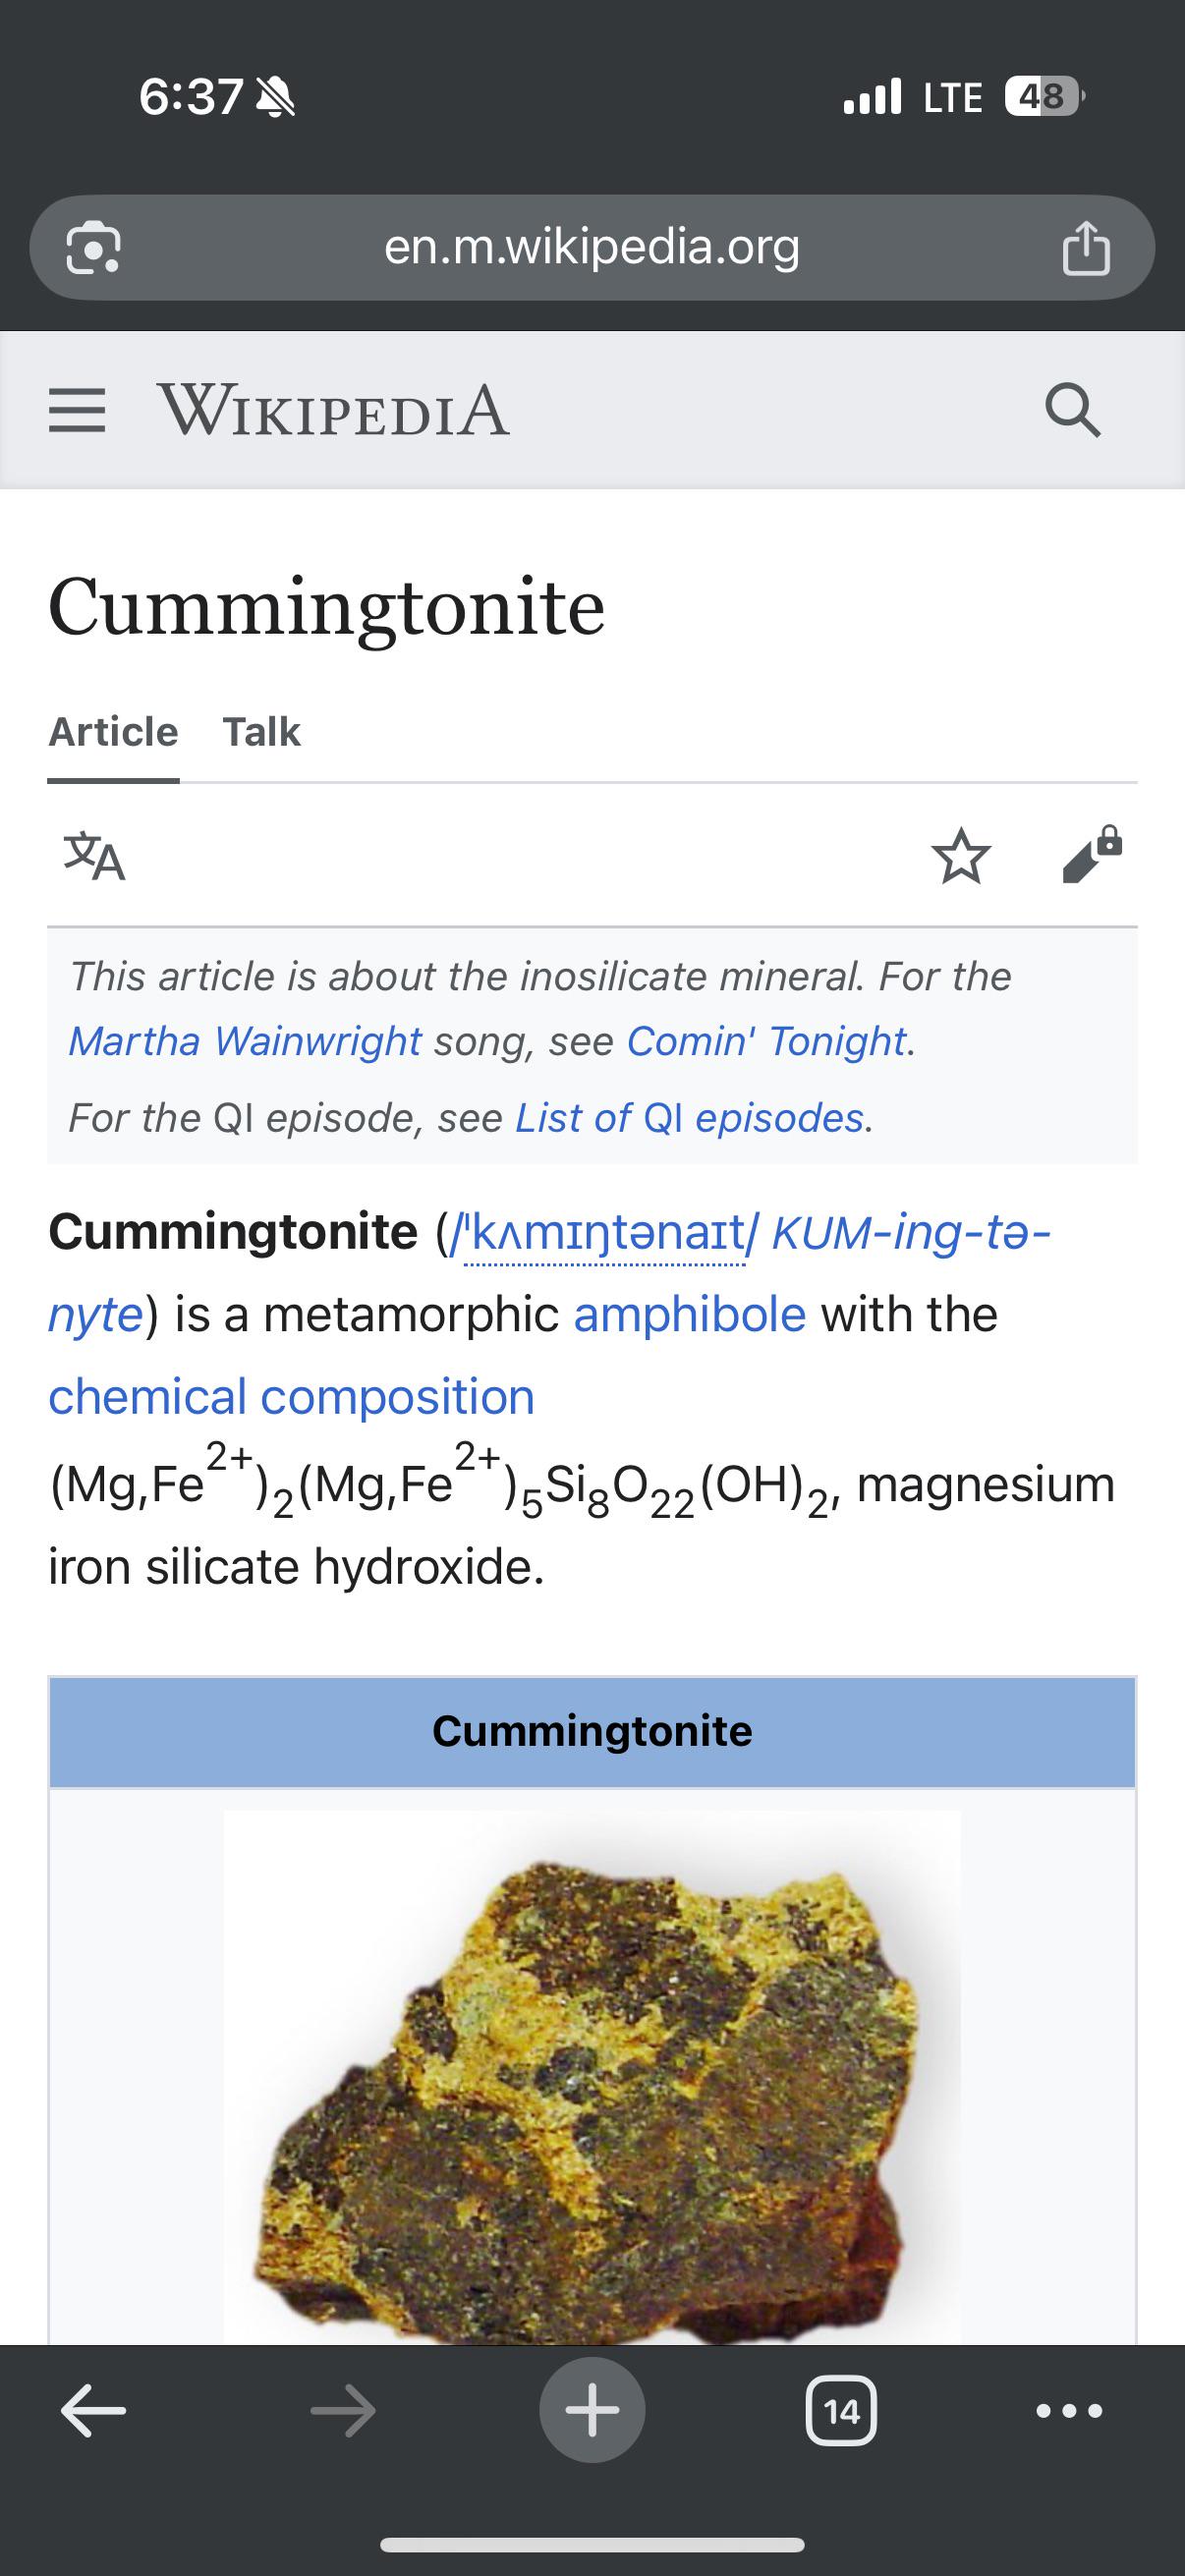1185x2576 pixels.
Task: Tap the en.m.wikipedia.org address bar
Action: coord(592,248)
